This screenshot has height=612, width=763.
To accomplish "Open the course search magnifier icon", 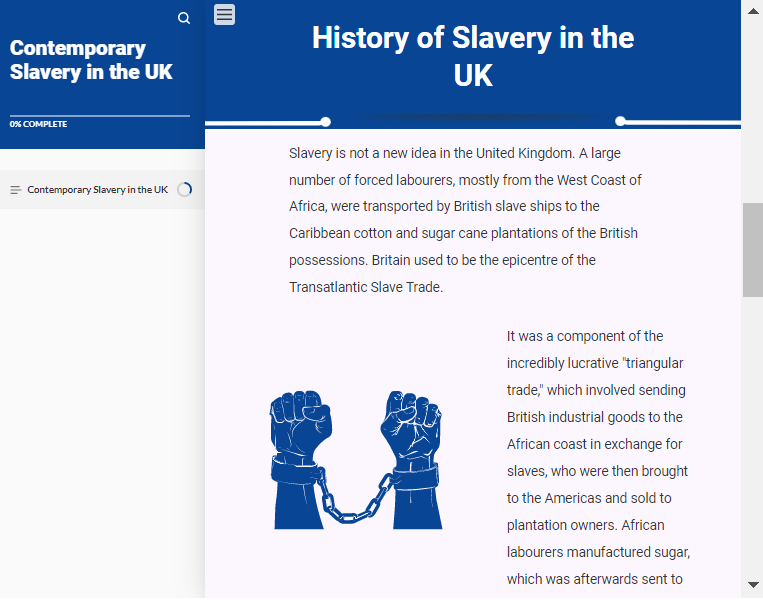I will point(183,18).
